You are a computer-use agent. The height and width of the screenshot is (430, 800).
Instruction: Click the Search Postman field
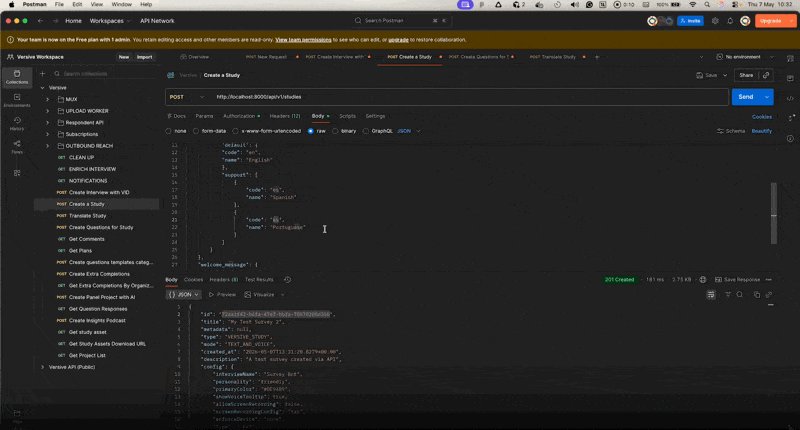coord(401,21)
